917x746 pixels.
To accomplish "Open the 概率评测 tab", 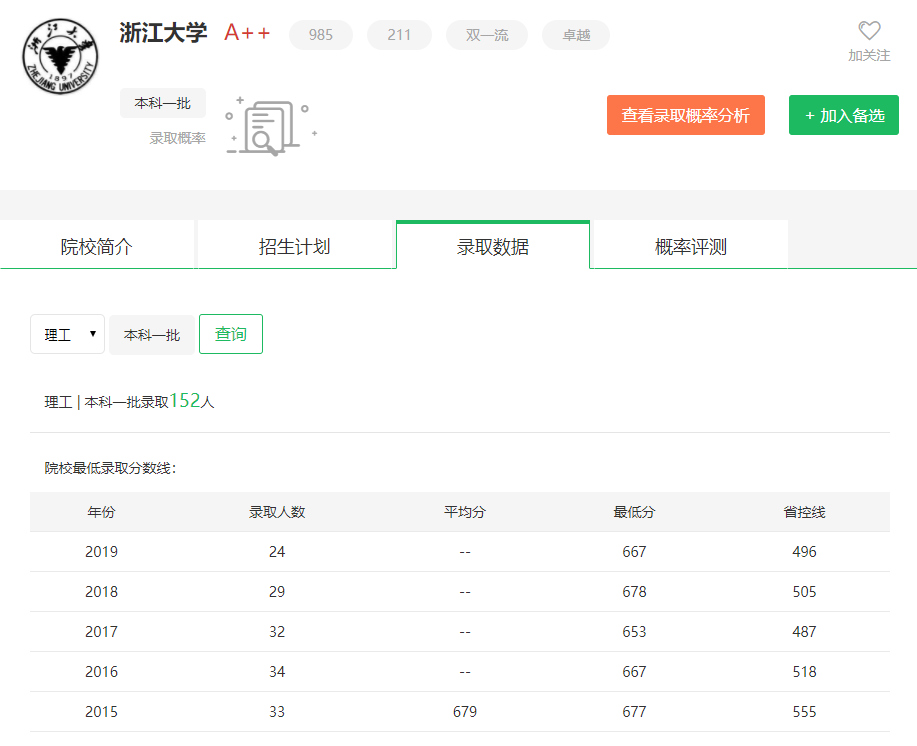I will pyautogui.click(x=691, y=246).
